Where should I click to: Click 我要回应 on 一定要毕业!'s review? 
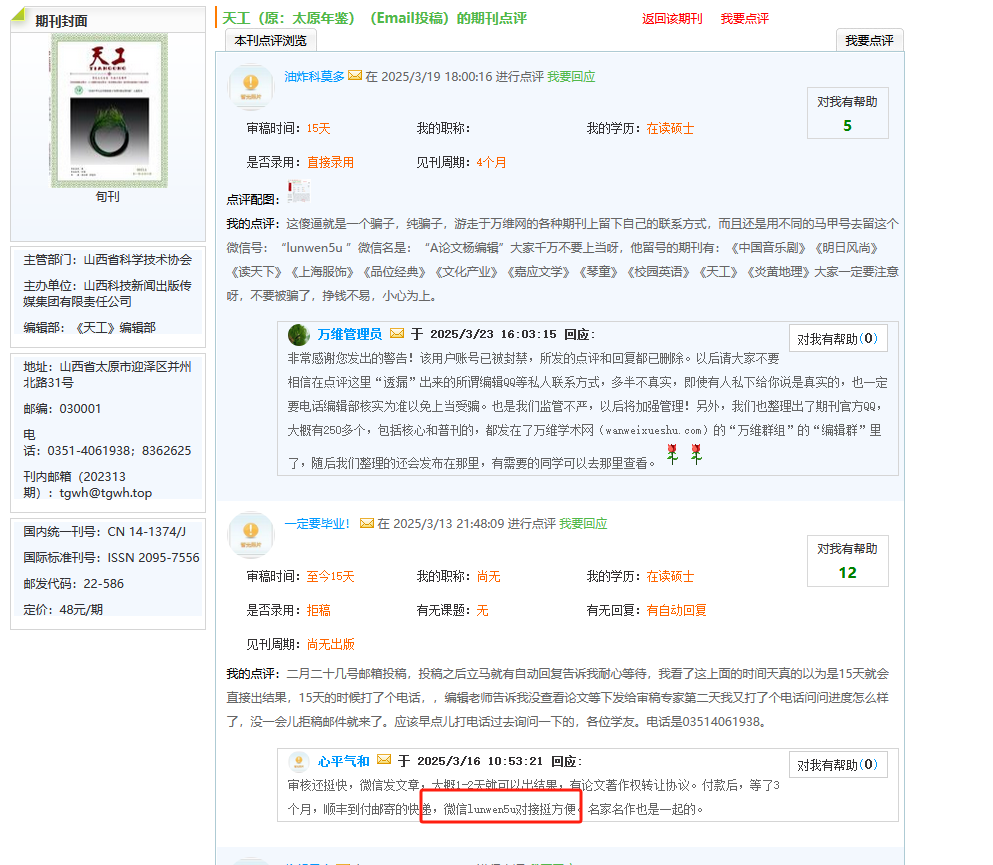click(583, 523)
